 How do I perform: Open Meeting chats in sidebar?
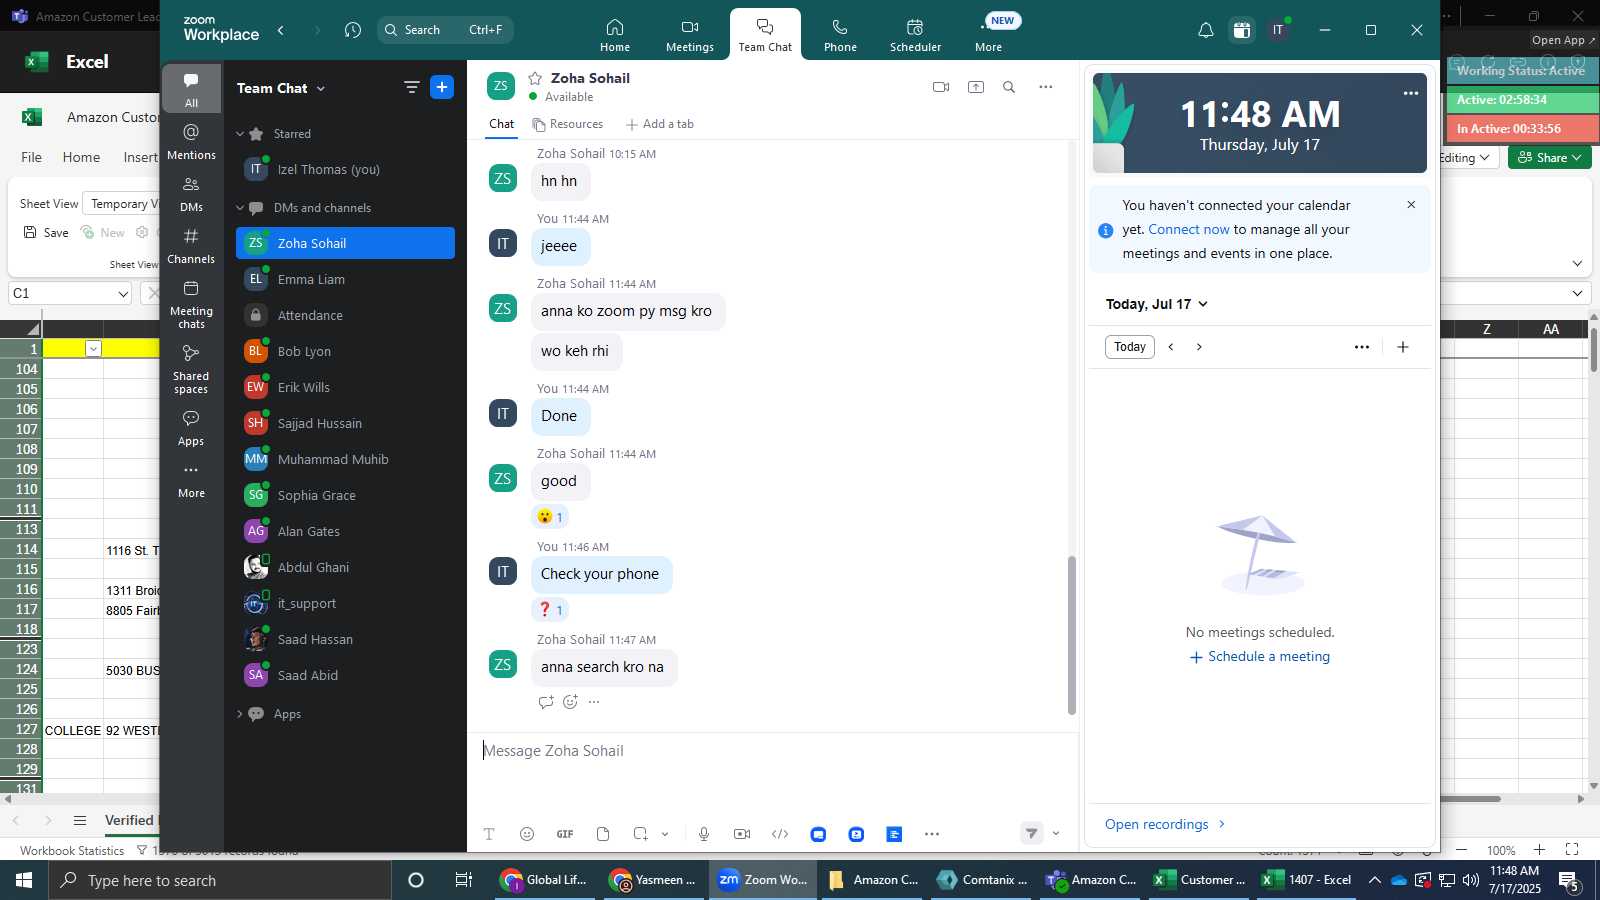point(191,304)
